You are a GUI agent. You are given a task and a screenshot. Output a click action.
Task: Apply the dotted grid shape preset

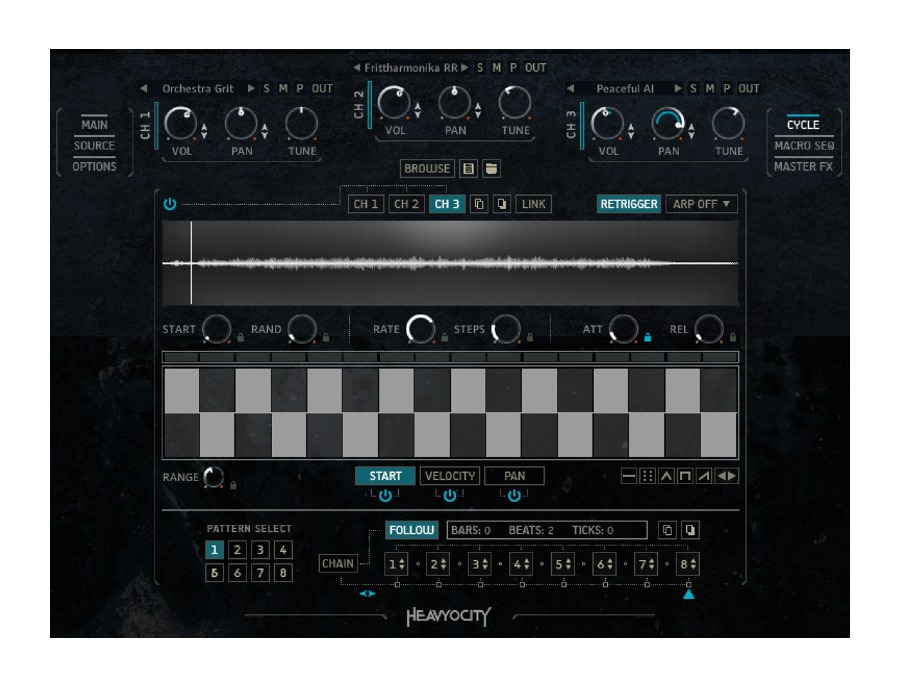point(647,476)
